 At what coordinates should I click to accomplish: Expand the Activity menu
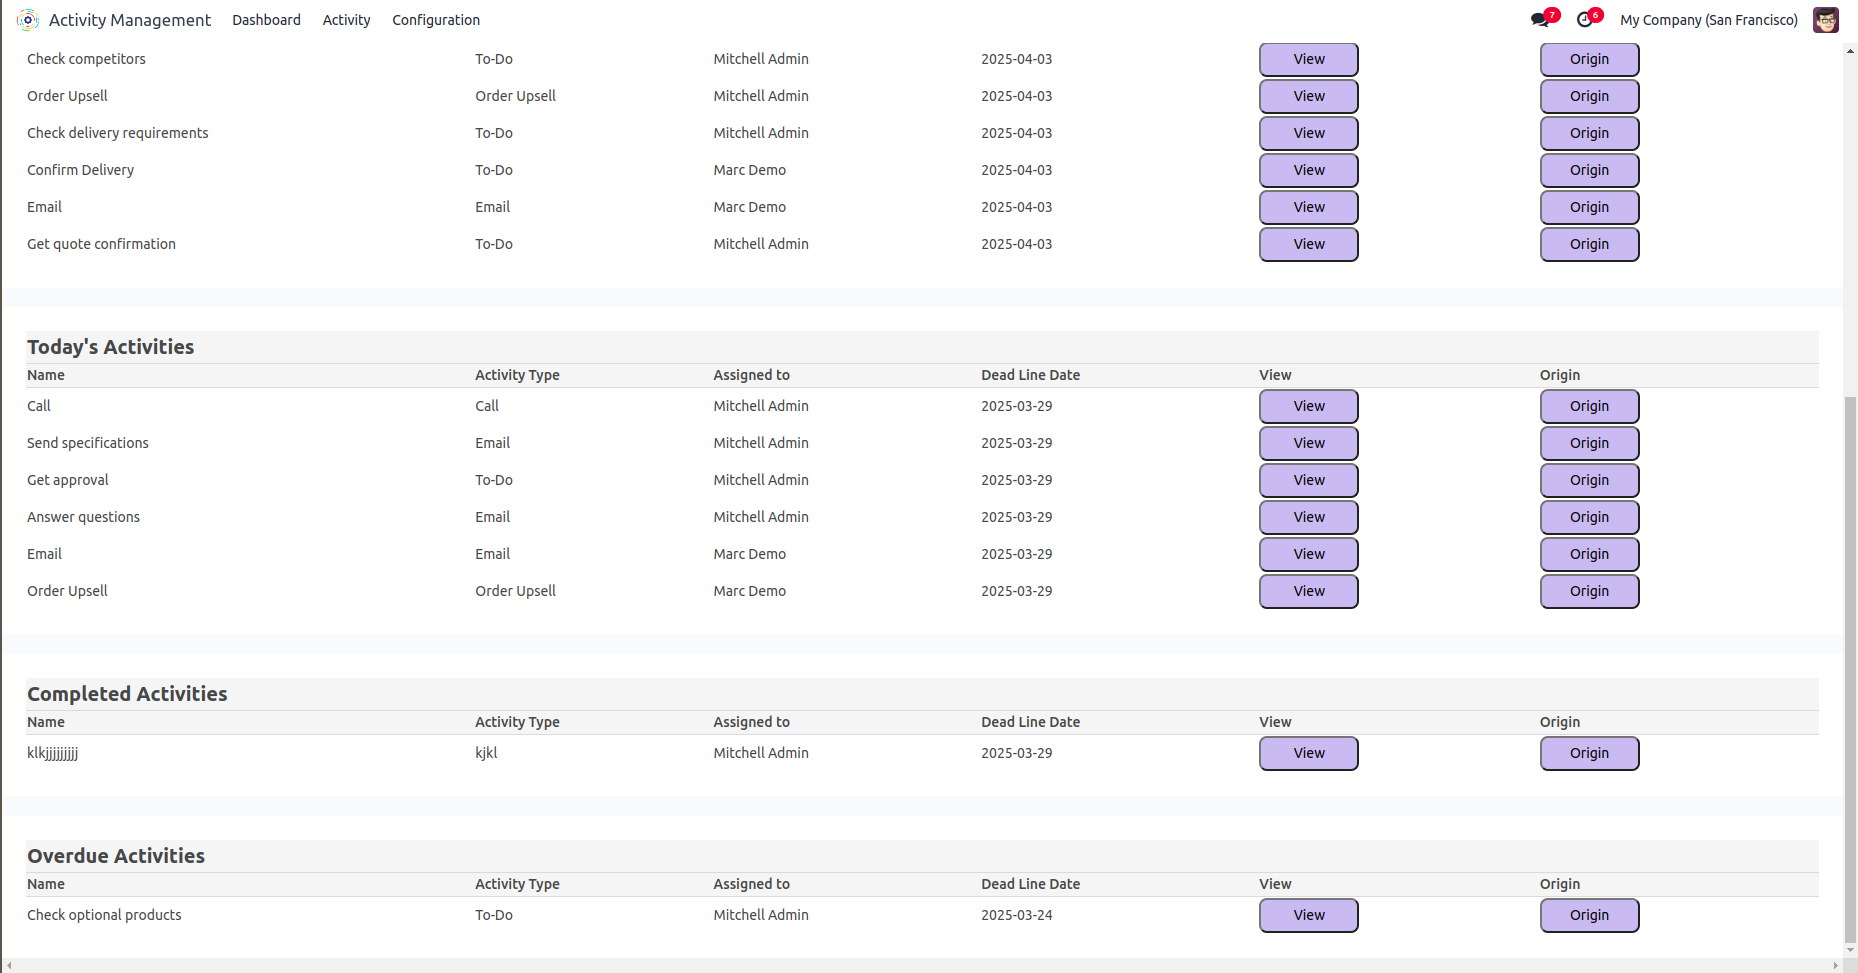click(346, 20)
